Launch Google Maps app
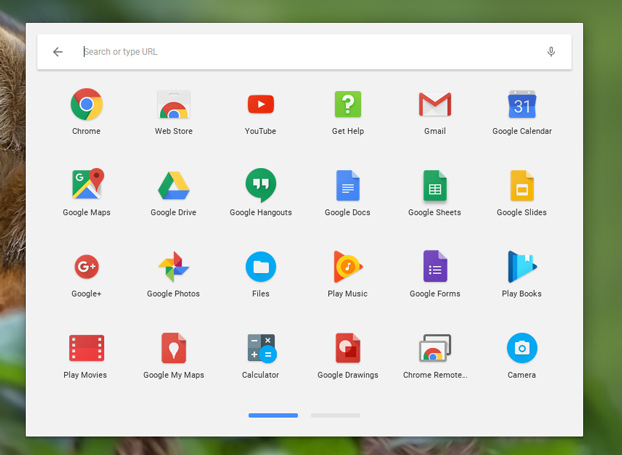The image size is (622, 455). point(86,184)
